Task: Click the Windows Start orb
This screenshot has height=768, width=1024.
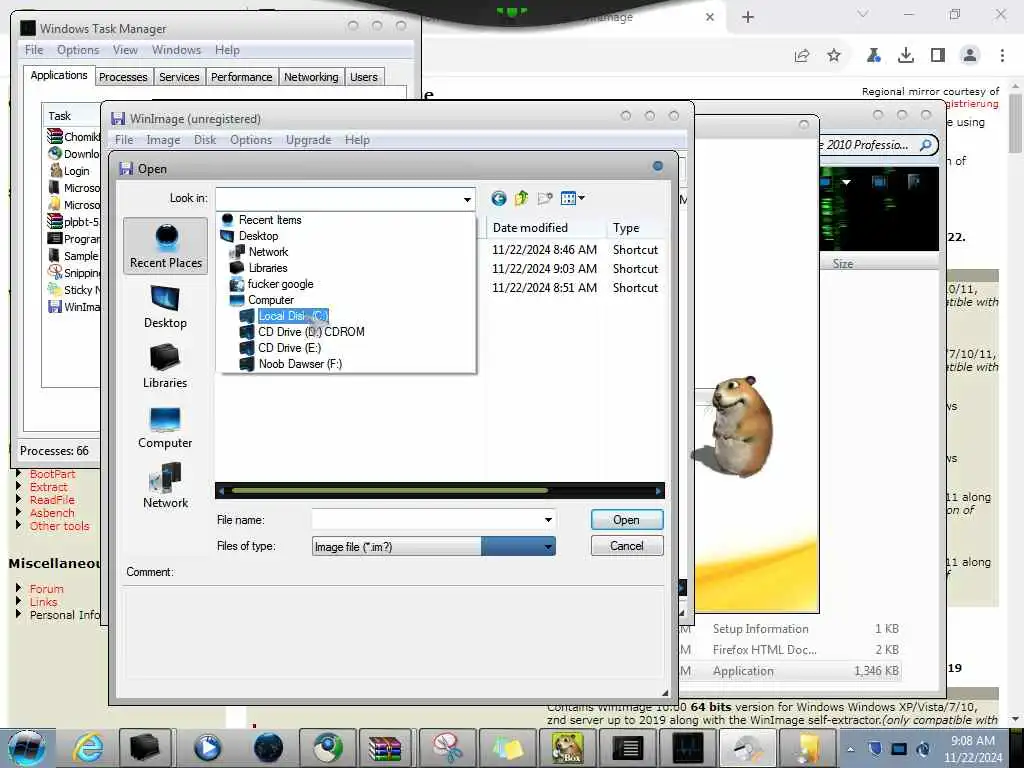Action: click(26, 748)
